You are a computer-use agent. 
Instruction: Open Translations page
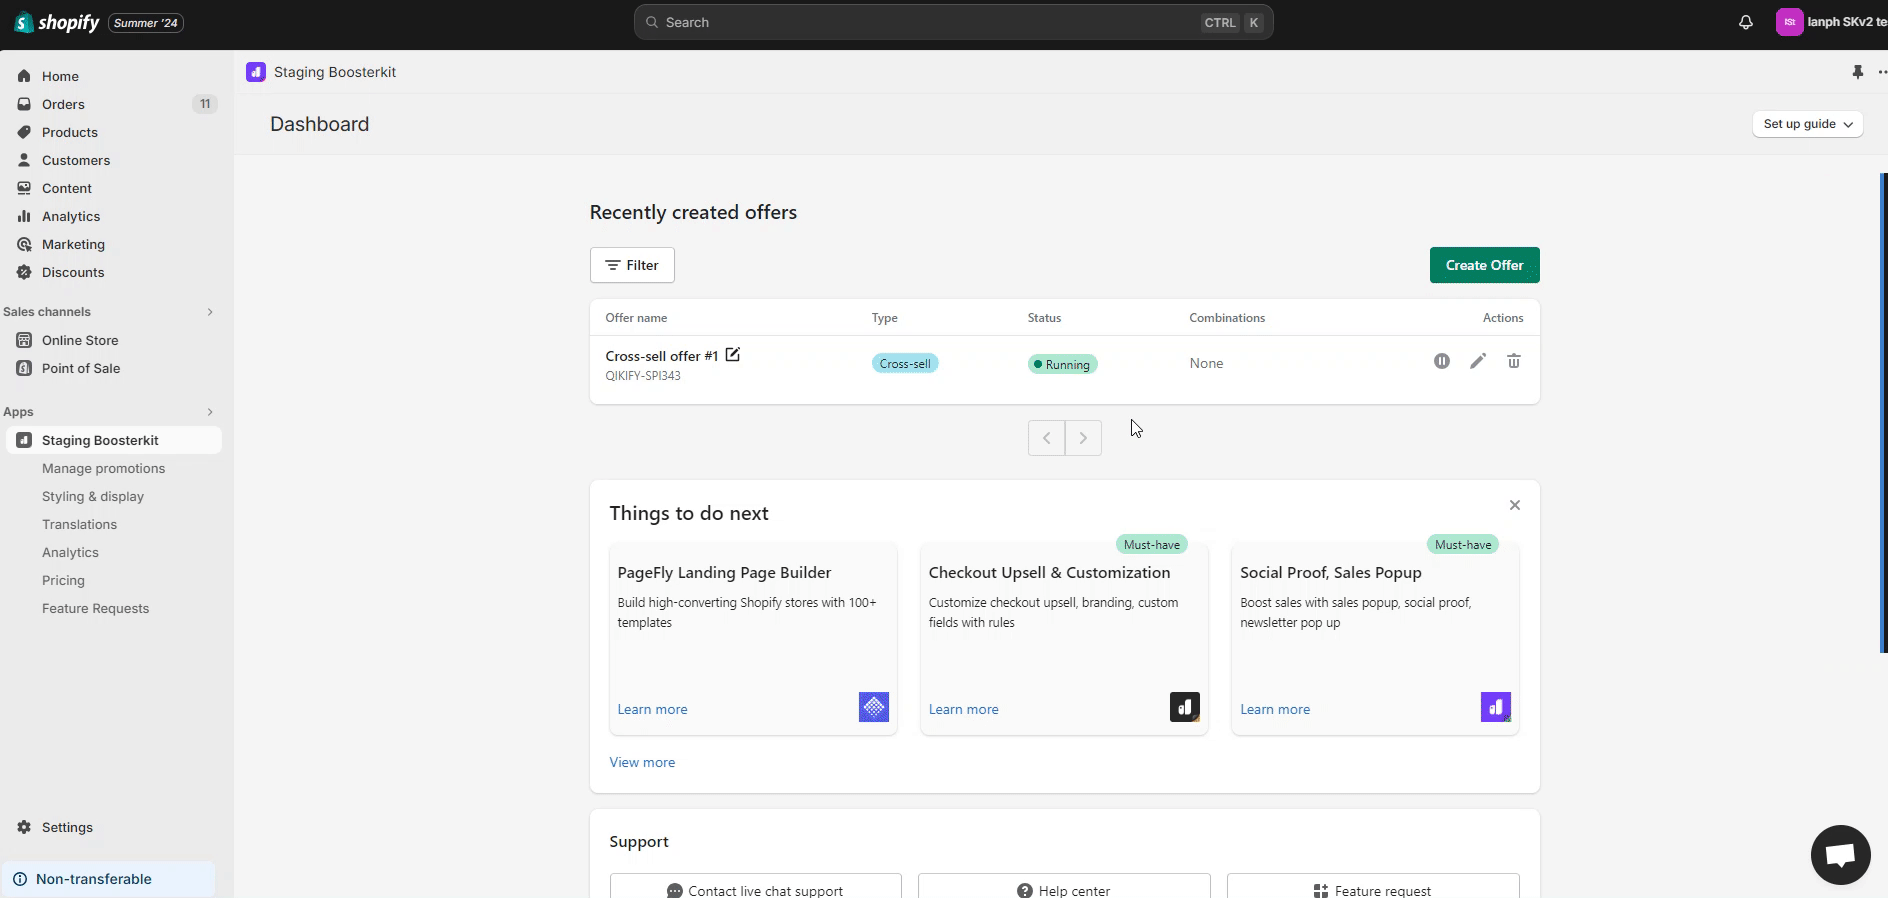[79, 524]
